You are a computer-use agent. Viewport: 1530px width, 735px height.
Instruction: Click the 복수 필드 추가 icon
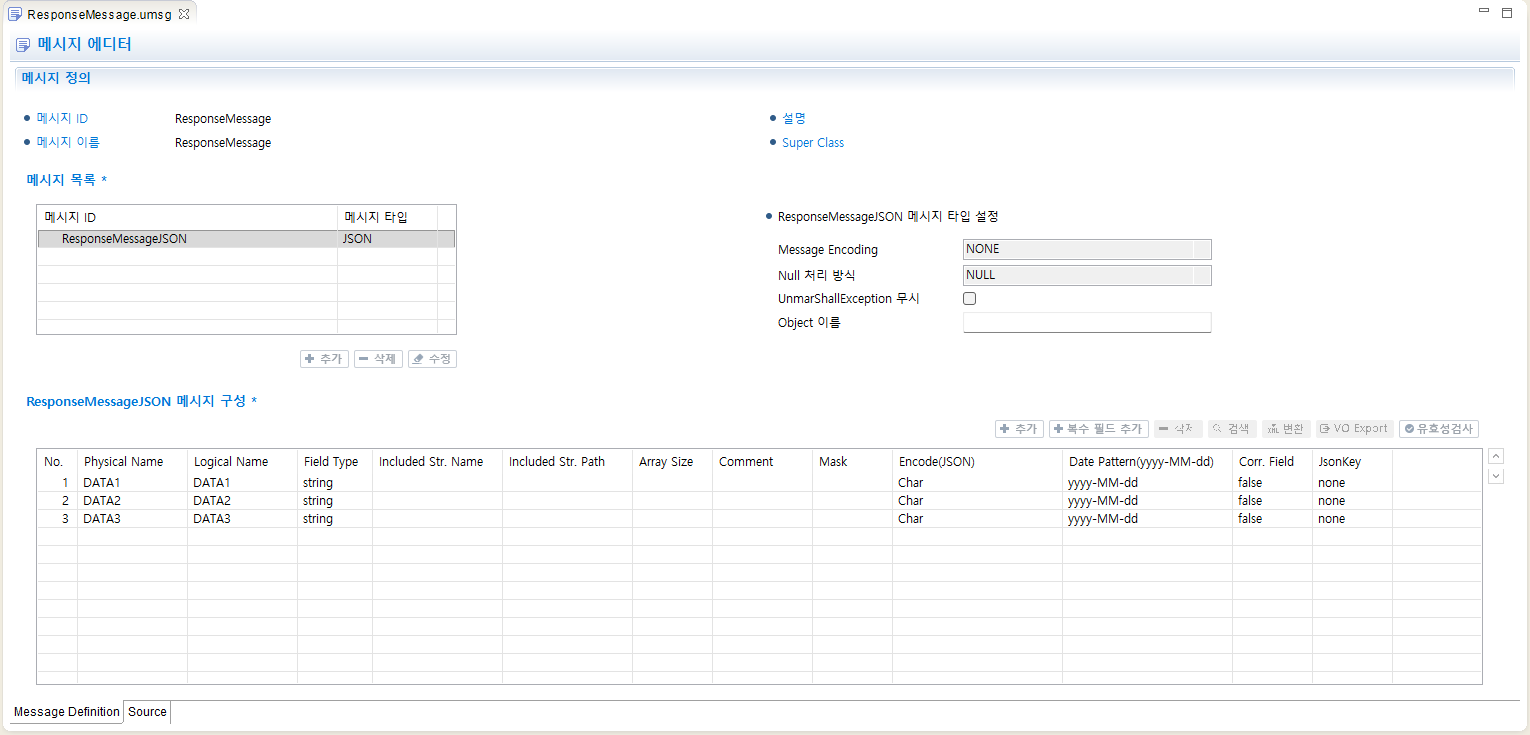(x=1098, y=428)
